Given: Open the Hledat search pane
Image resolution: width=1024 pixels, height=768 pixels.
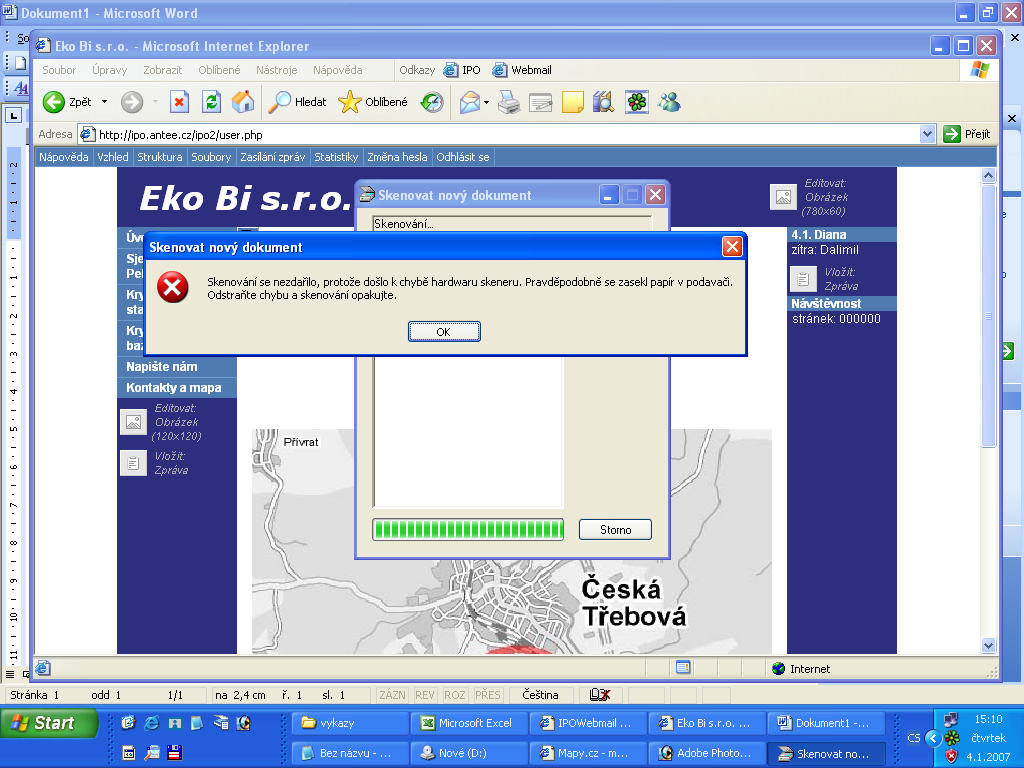Looking at the screenshot, I should 297,102.
